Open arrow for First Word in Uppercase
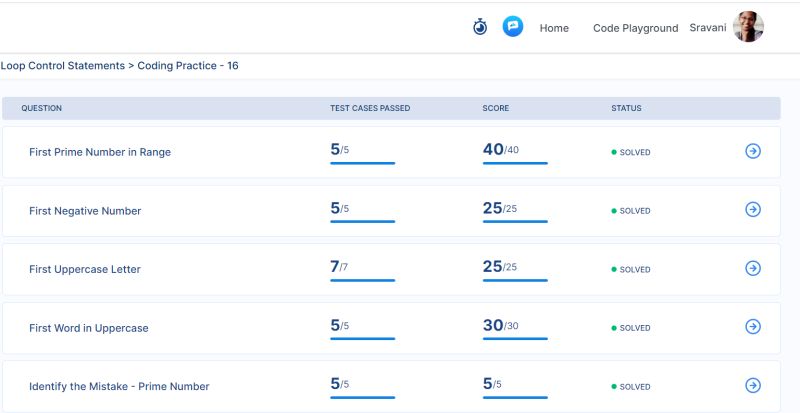Viewport: 800px width, 413px height. [x=753, y=327]
